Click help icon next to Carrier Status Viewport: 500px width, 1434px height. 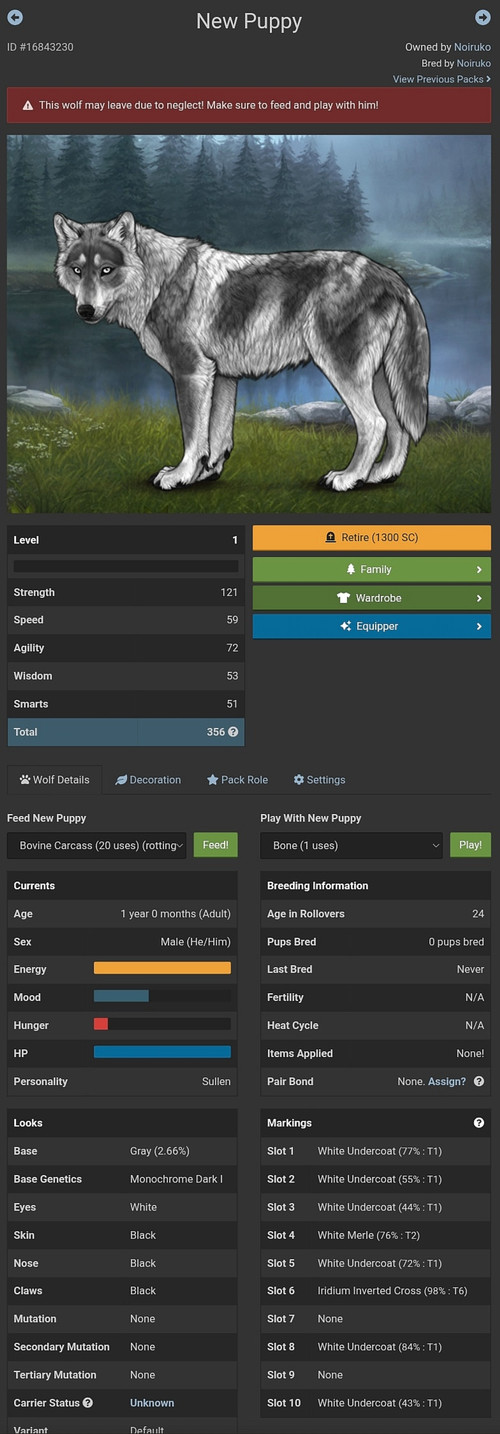tap(88, 1403)
